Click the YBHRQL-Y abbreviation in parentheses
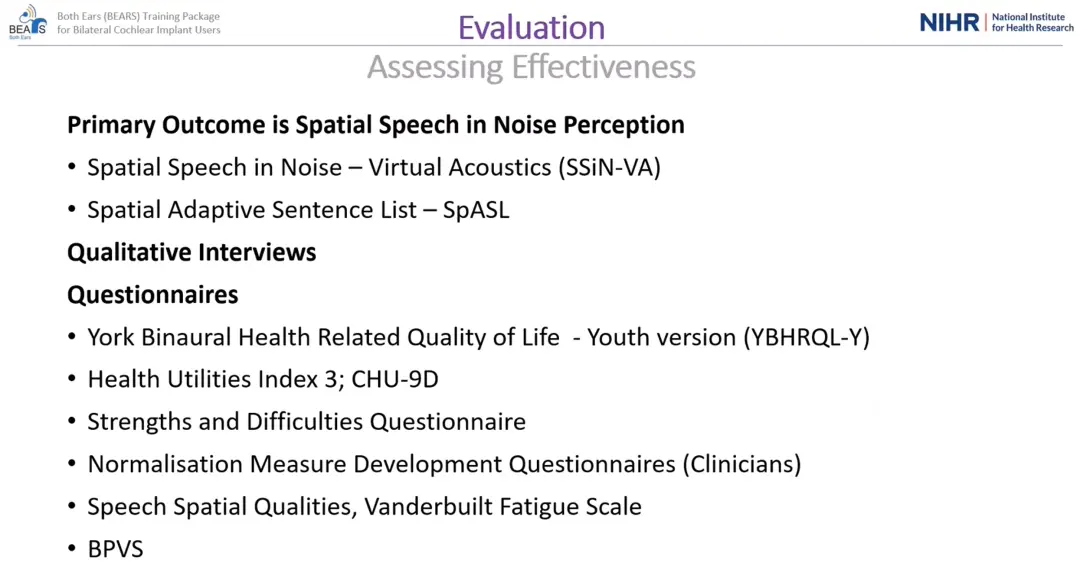Viewport: 1080px width, 566px height. [806, 337]
